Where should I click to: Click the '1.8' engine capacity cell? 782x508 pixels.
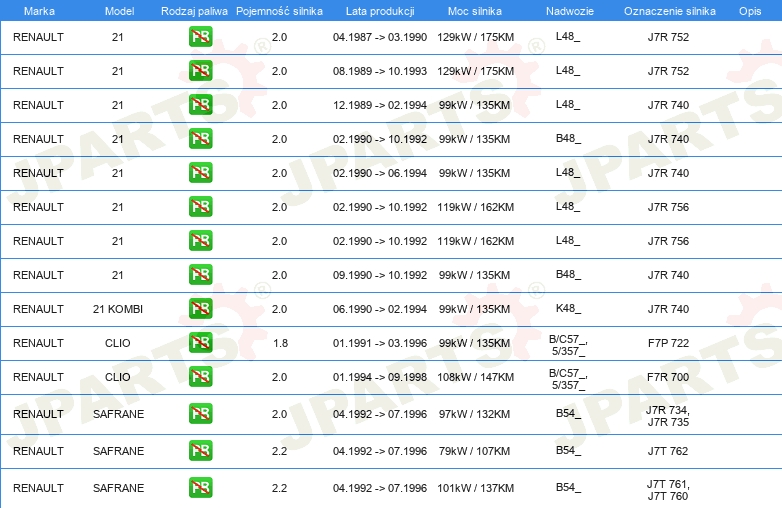(280, 343)
